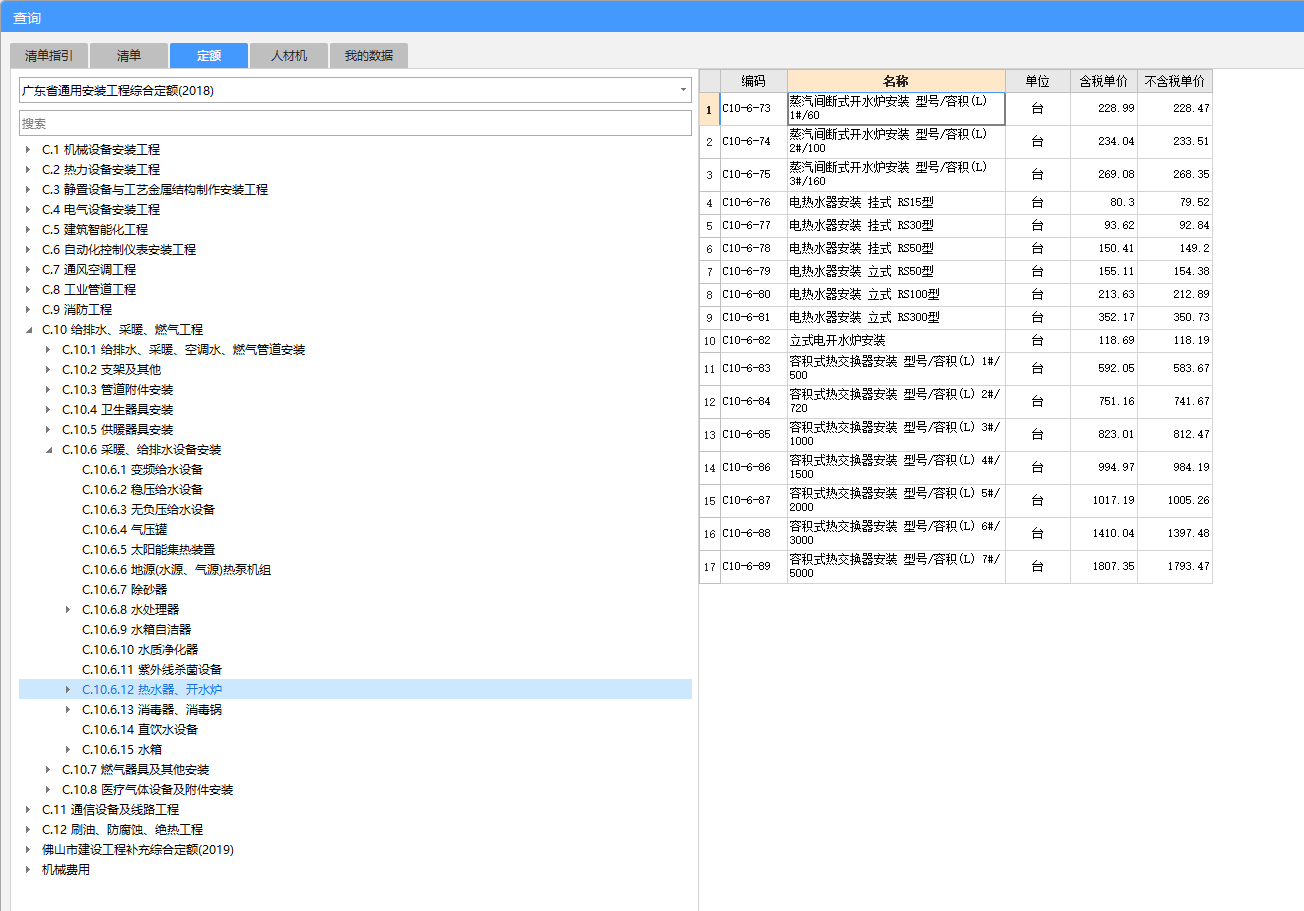The width and height of the screenshot is (1304, 911).
Task: Select row code C10-6-76
Action: pos(753,203)
